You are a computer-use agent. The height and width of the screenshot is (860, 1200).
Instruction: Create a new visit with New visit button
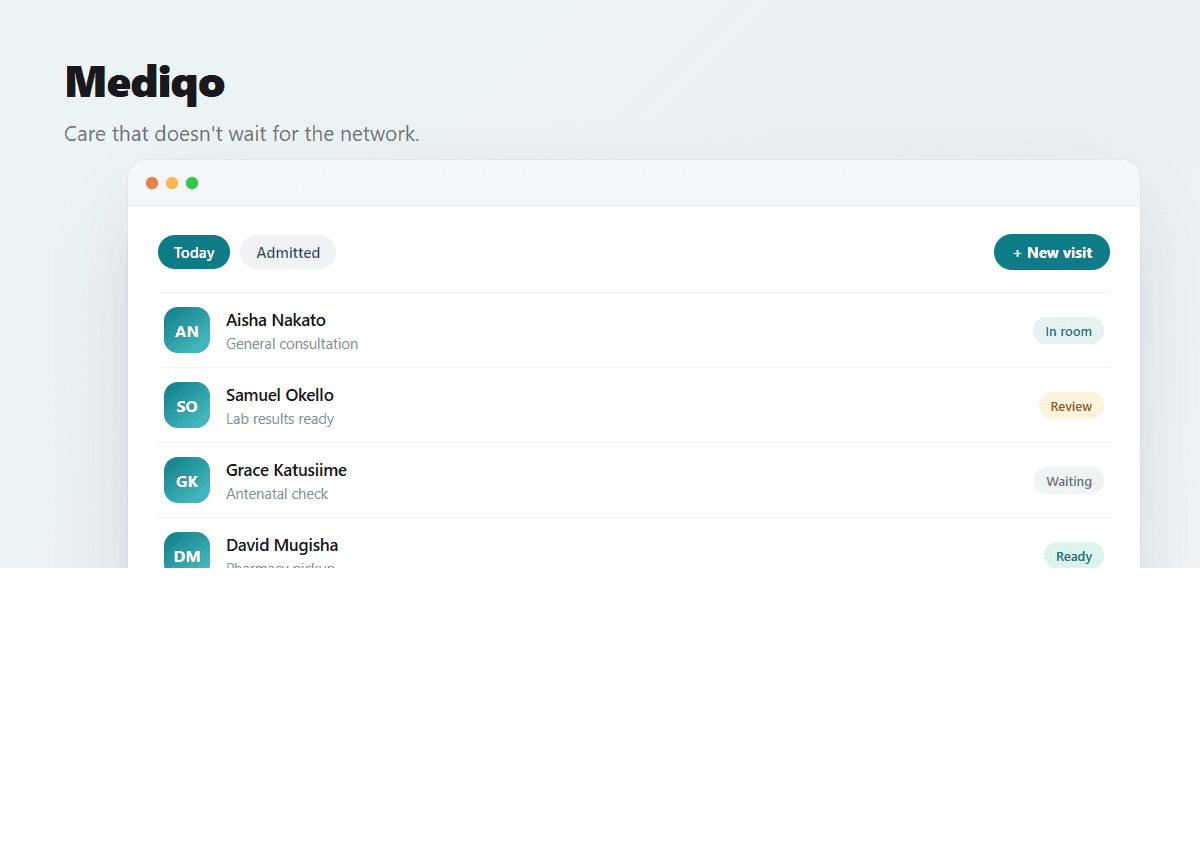pyautogui.click(x=1052, y=252)
